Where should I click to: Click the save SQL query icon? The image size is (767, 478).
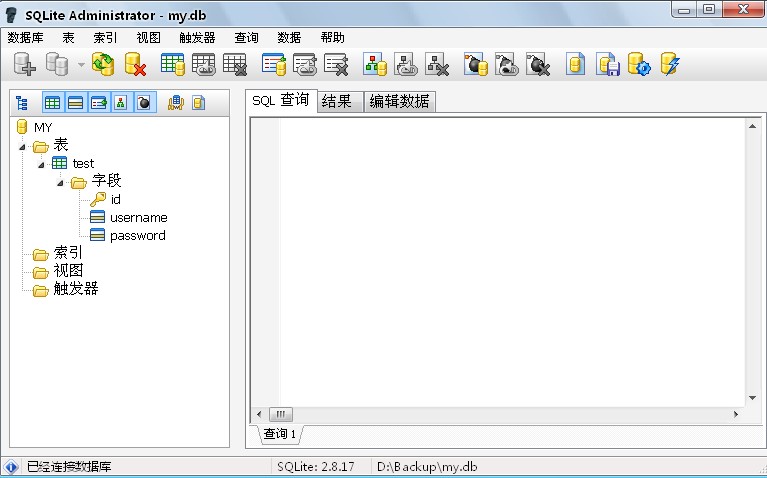point(608,64)
